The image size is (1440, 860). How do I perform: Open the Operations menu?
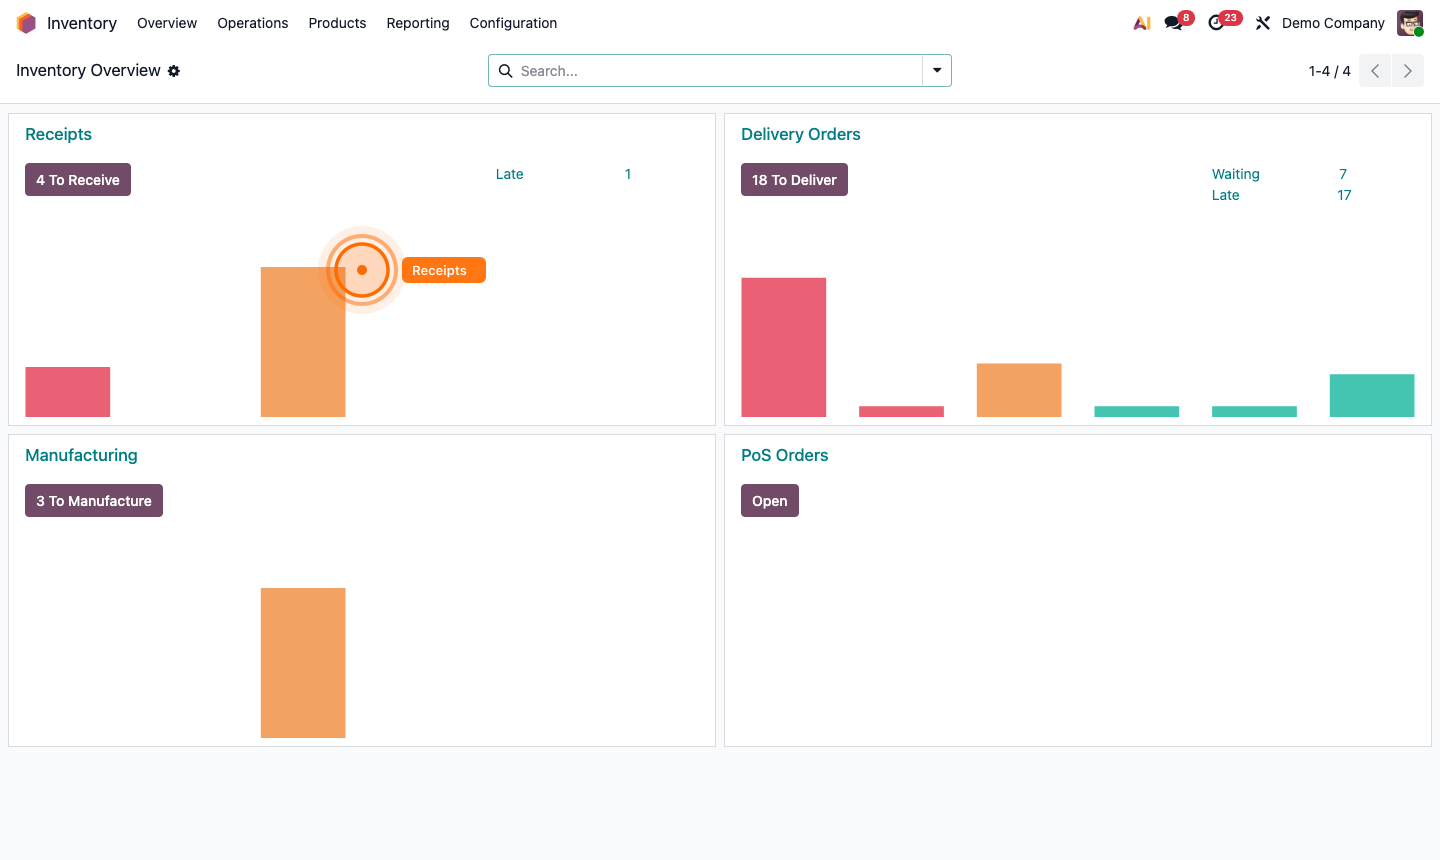(252, 23)
